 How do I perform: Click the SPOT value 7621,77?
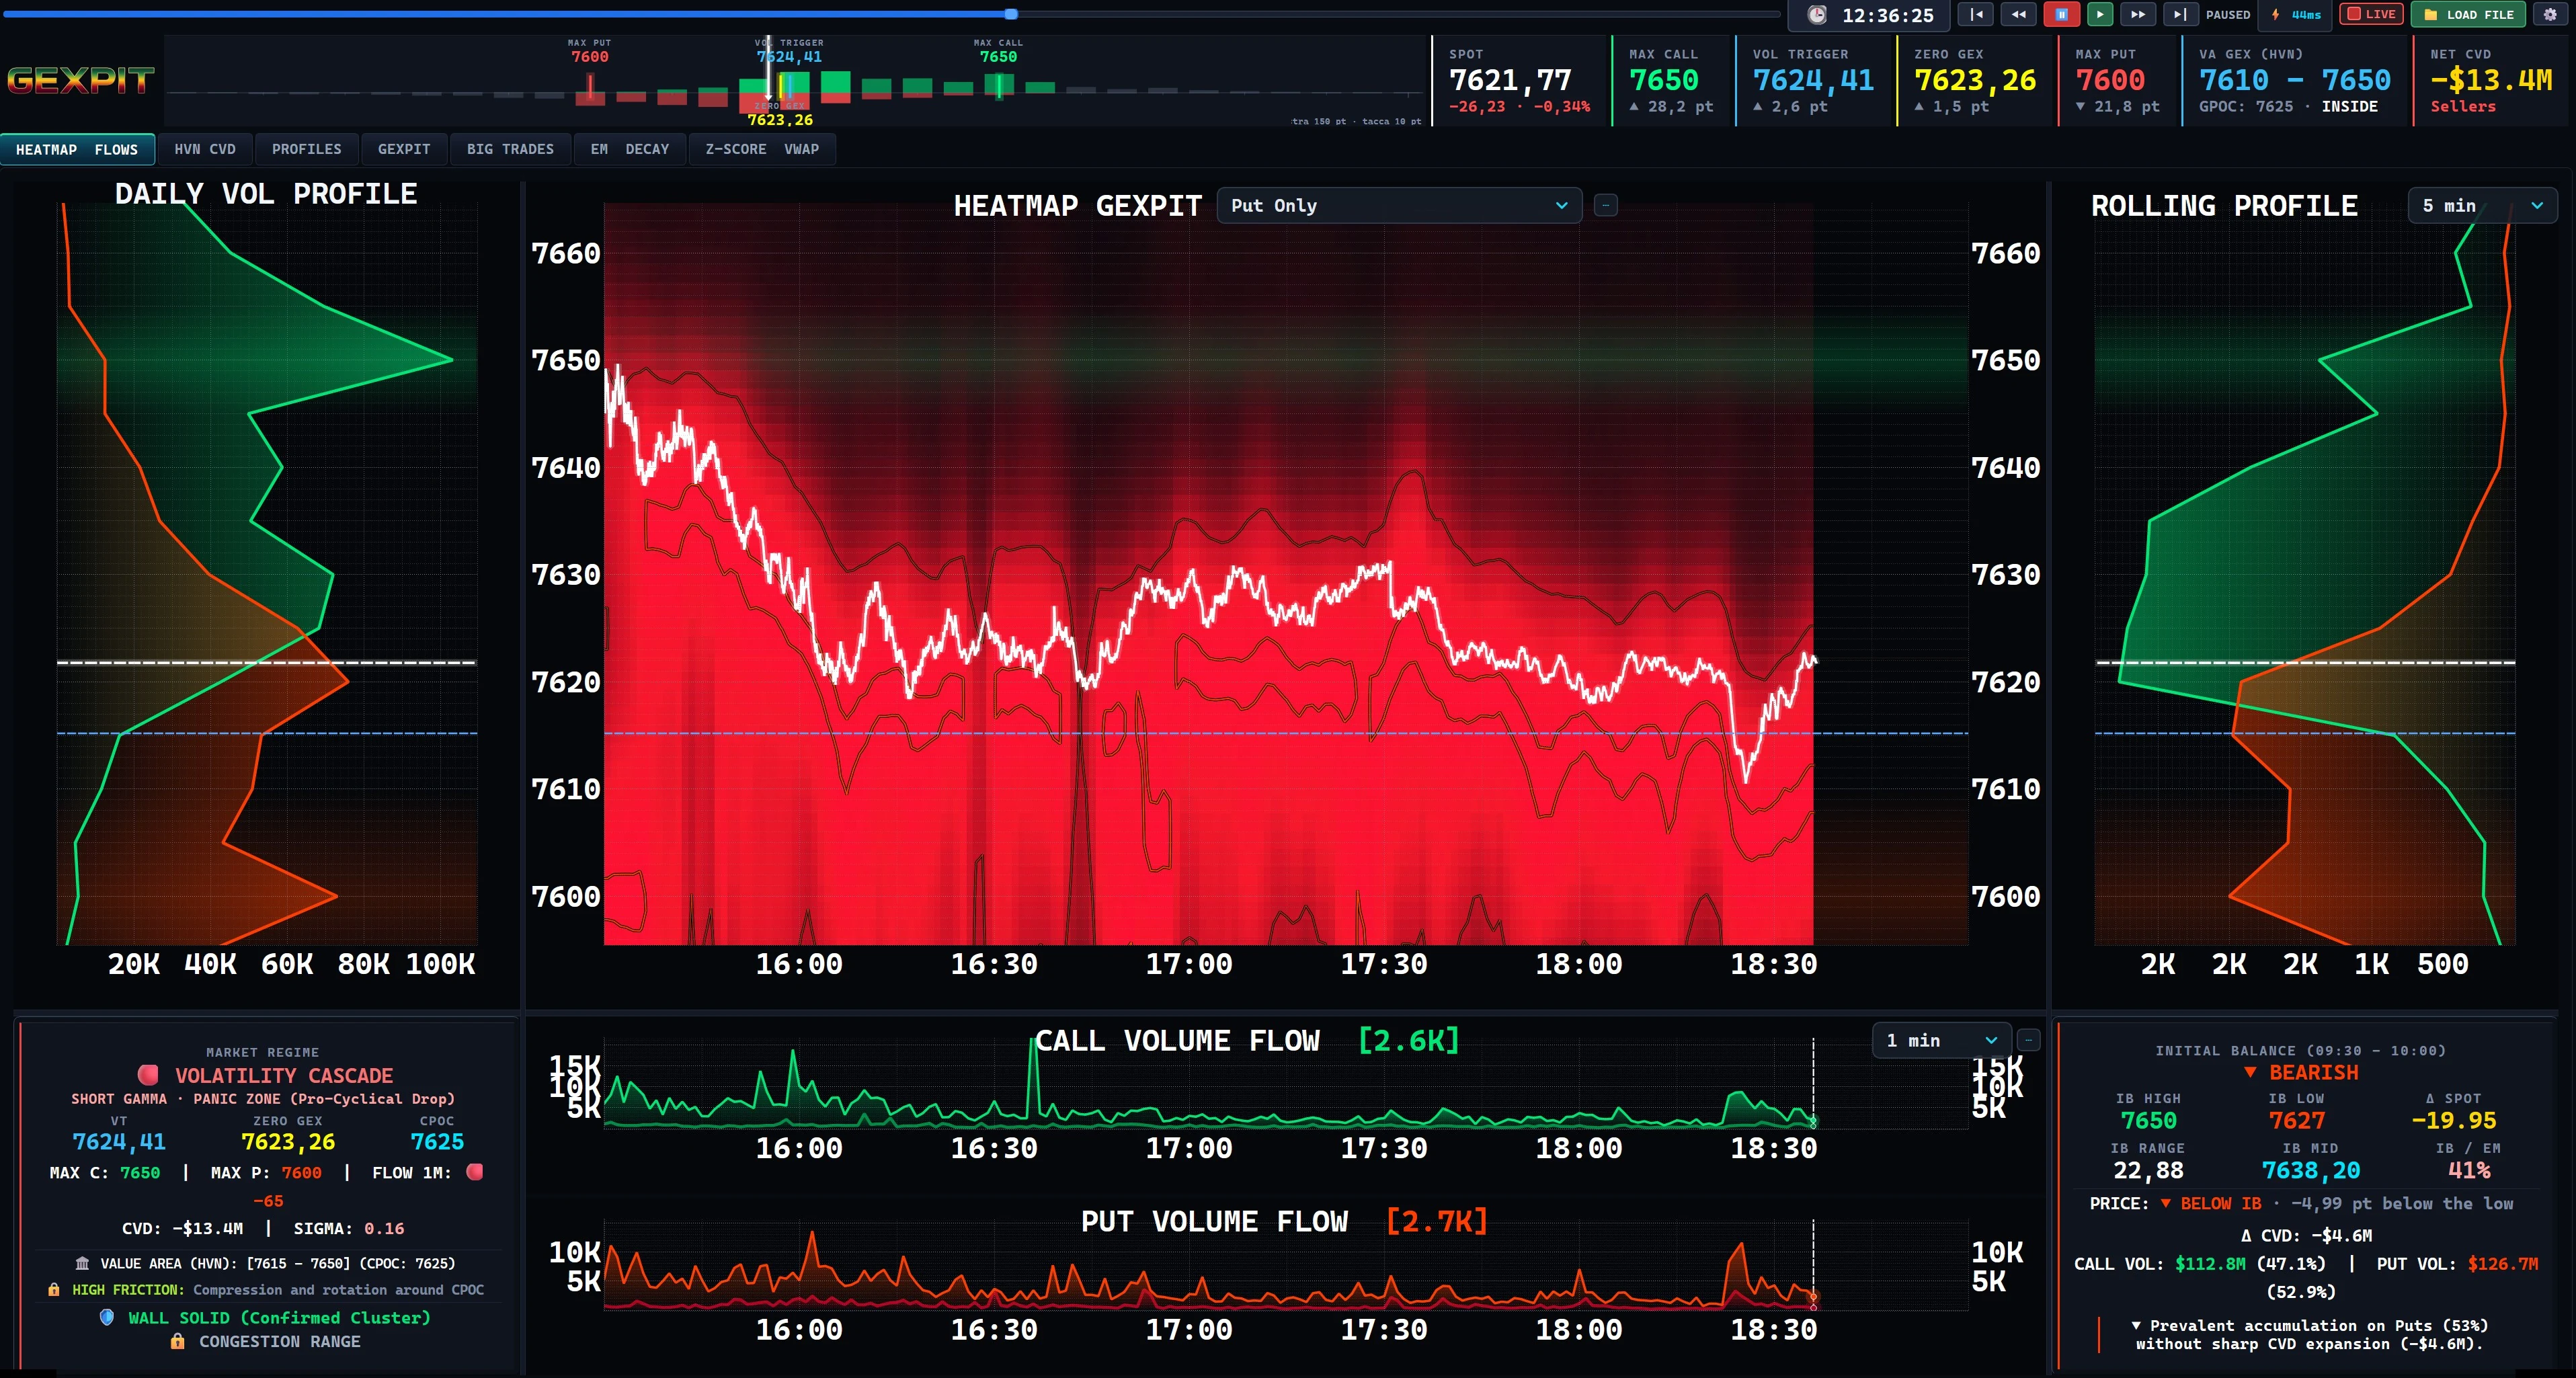(x=1510, y=80)
